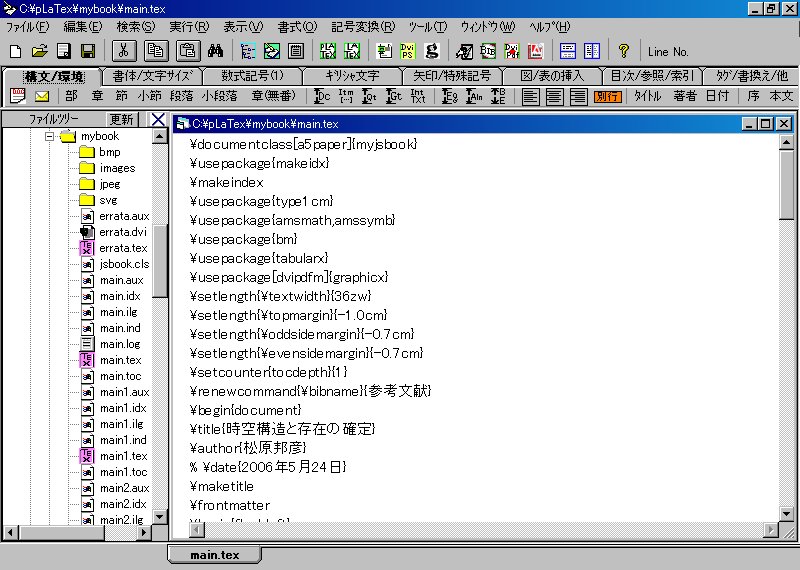Viewport: 800px width, 570px height.
Task: Insert 章 (chapter) from the toolbar
Action: (x=98, y=96)
